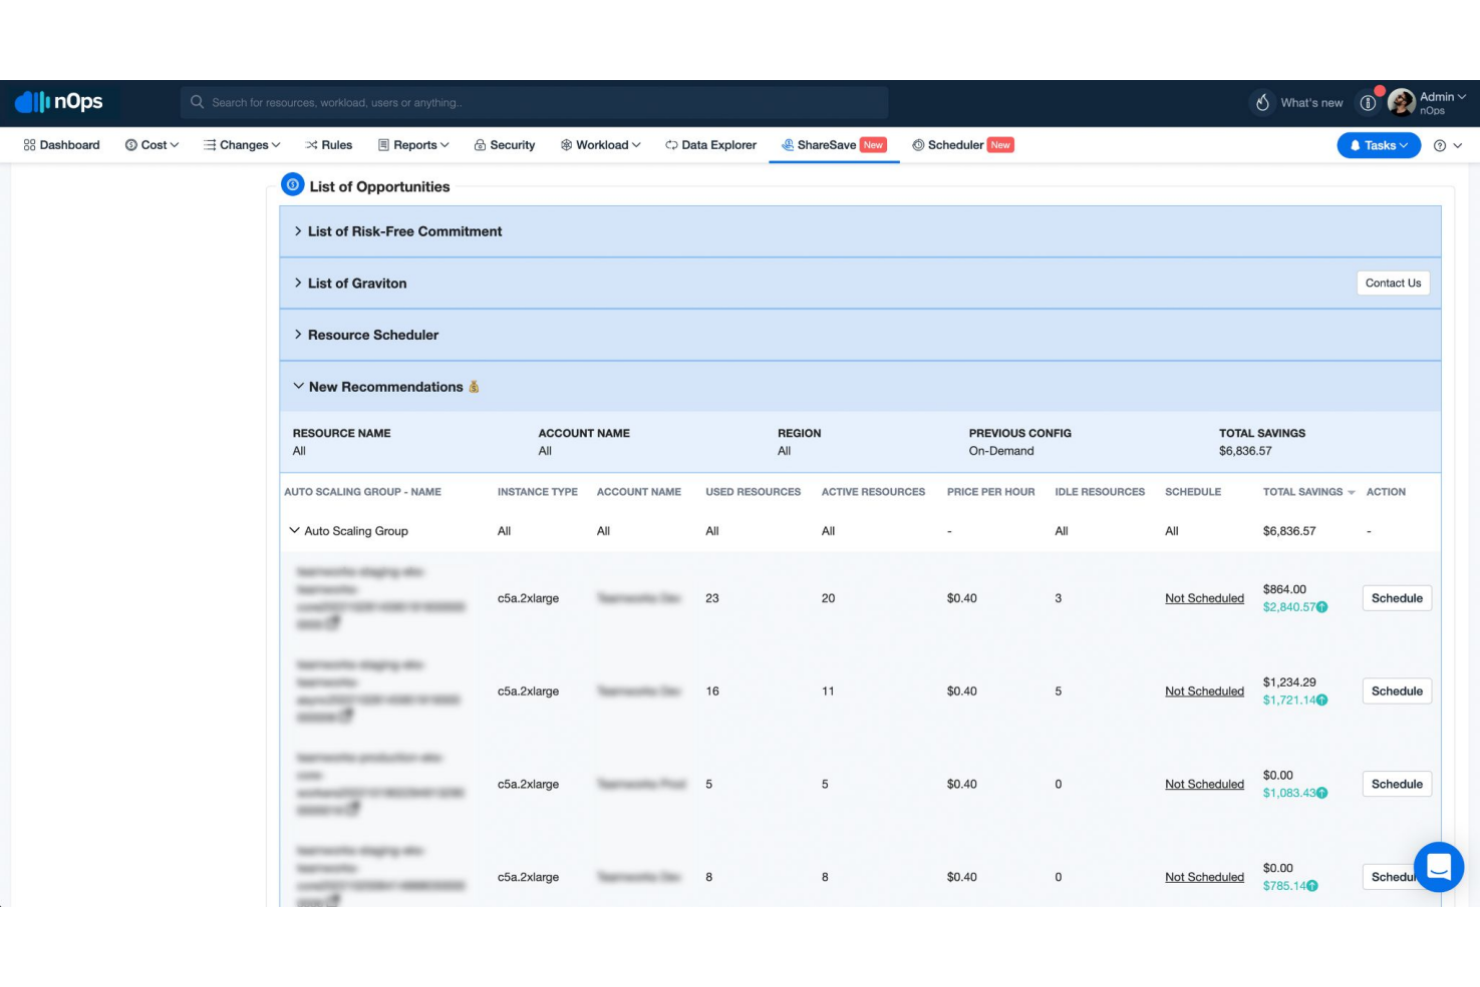Expand the List of Risk-Free Commitment section

click(x=403, y=231)
